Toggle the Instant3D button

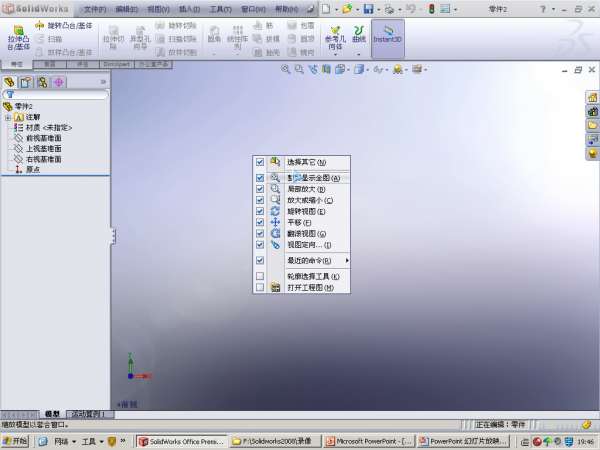pyautogui.click(x=388, y=38)
